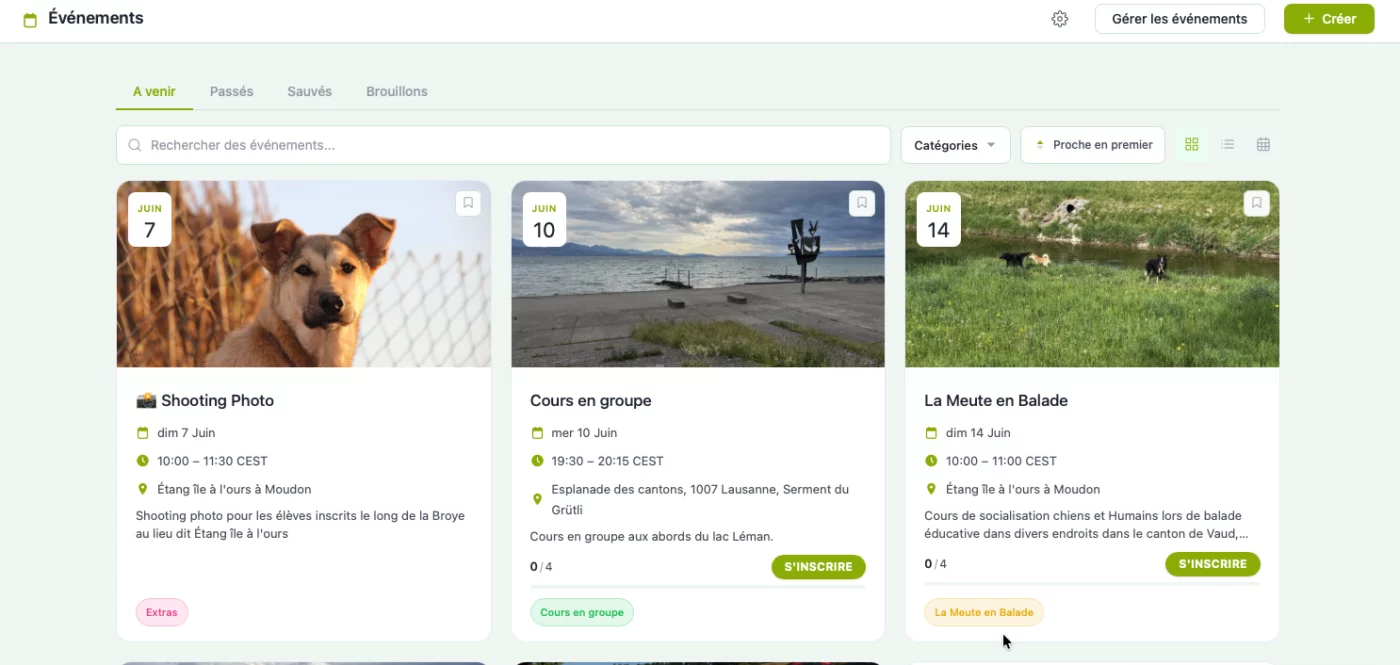
Task: Register for Cours en groupe event
Action: (x=818, y=567)
